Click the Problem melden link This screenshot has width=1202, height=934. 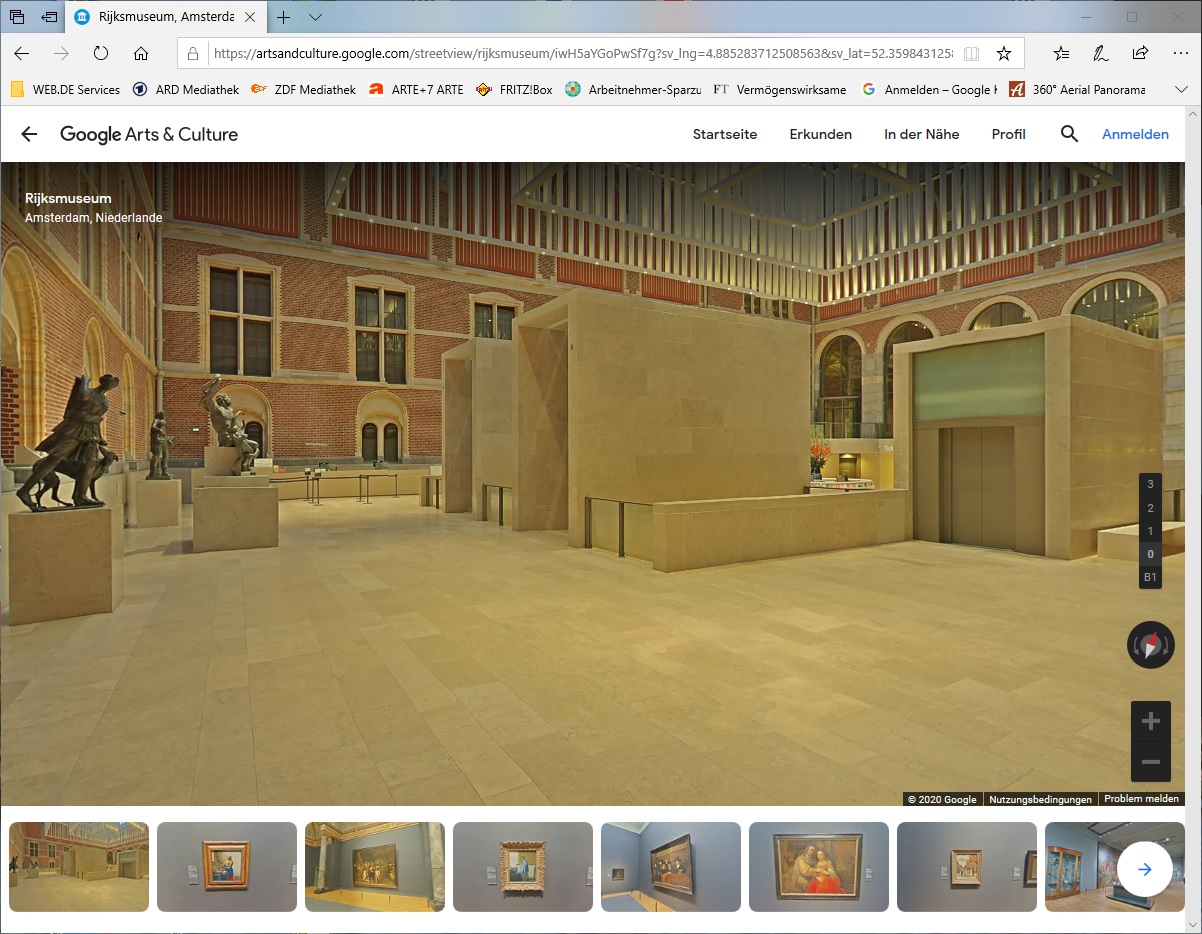(x=1142, y=799)
